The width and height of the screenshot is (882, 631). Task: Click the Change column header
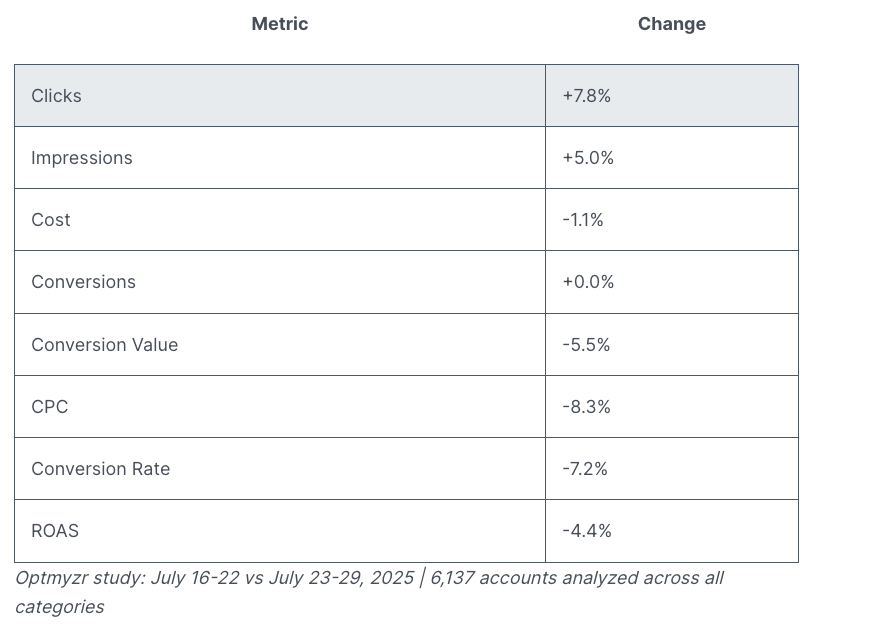click(x=672, y=24)
